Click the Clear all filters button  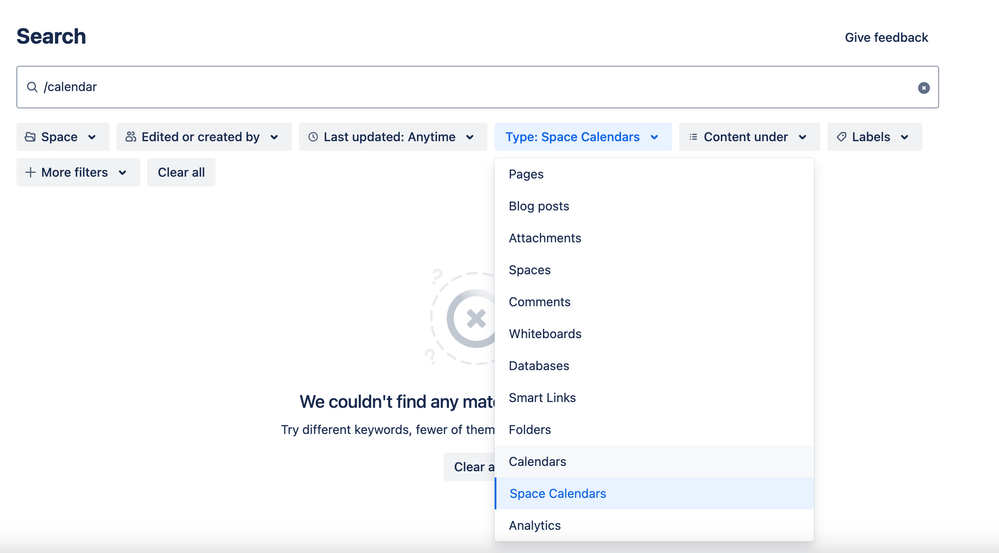(x=181, y=173)
